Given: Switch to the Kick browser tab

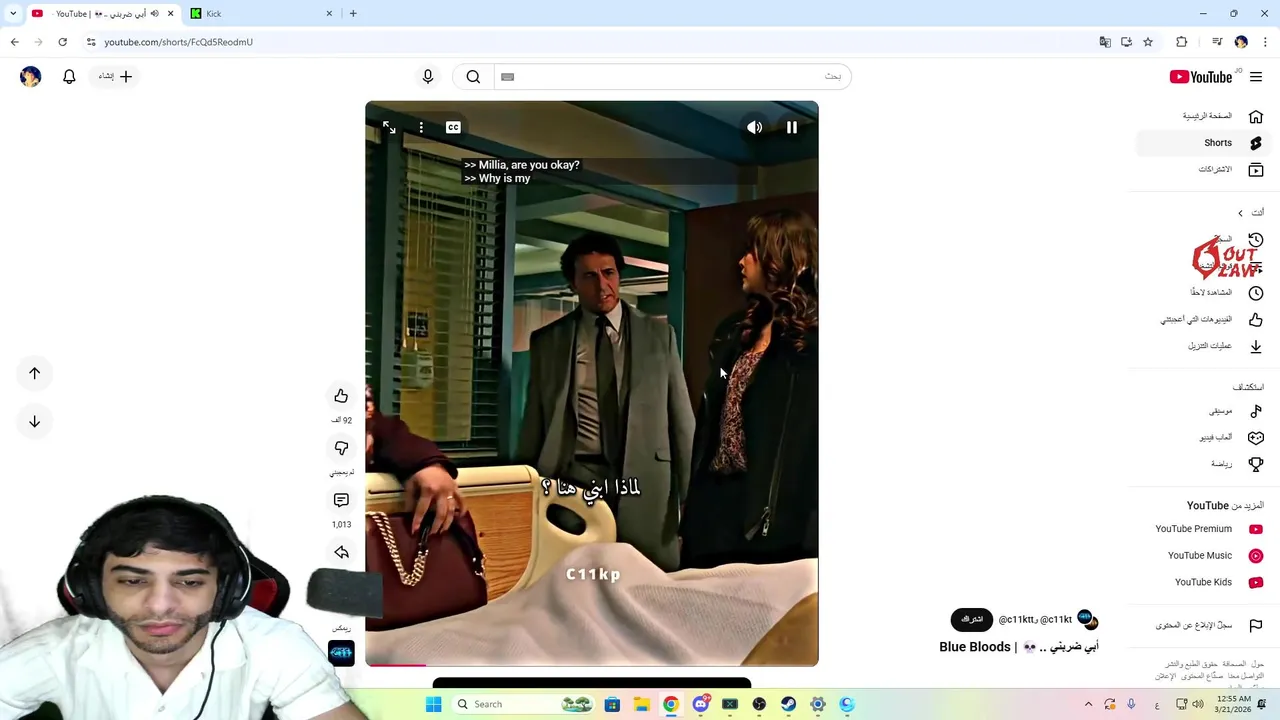Looking at the screenshot, I should click(262, 14).
